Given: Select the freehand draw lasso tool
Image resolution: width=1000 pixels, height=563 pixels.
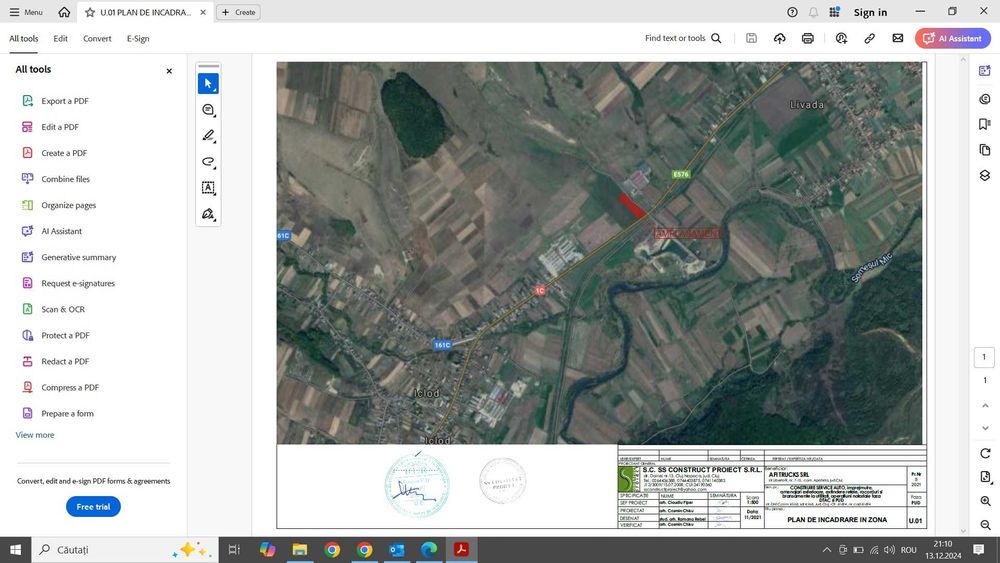Looking at the screenshot, I should pyautogui.click(x=208, y=162).
